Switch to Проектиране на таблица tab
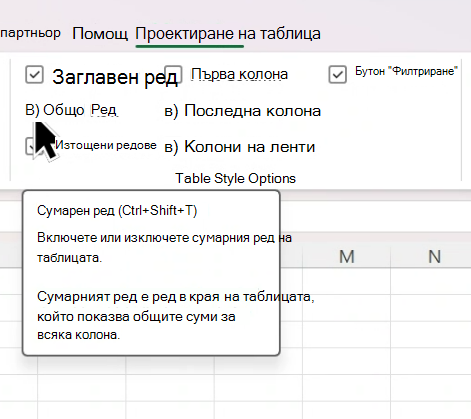 coord(228,34)
